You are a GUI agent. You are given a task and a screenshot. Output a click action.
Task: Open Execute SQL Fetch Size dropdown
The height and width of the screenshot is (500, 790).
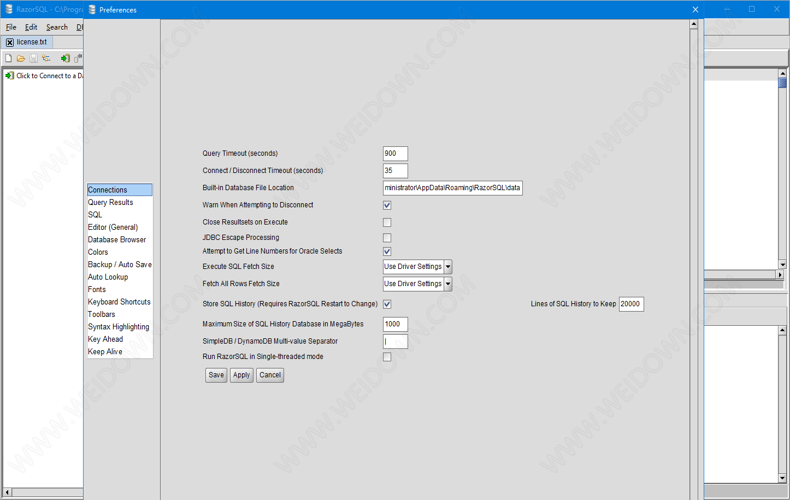click(447, 267)
